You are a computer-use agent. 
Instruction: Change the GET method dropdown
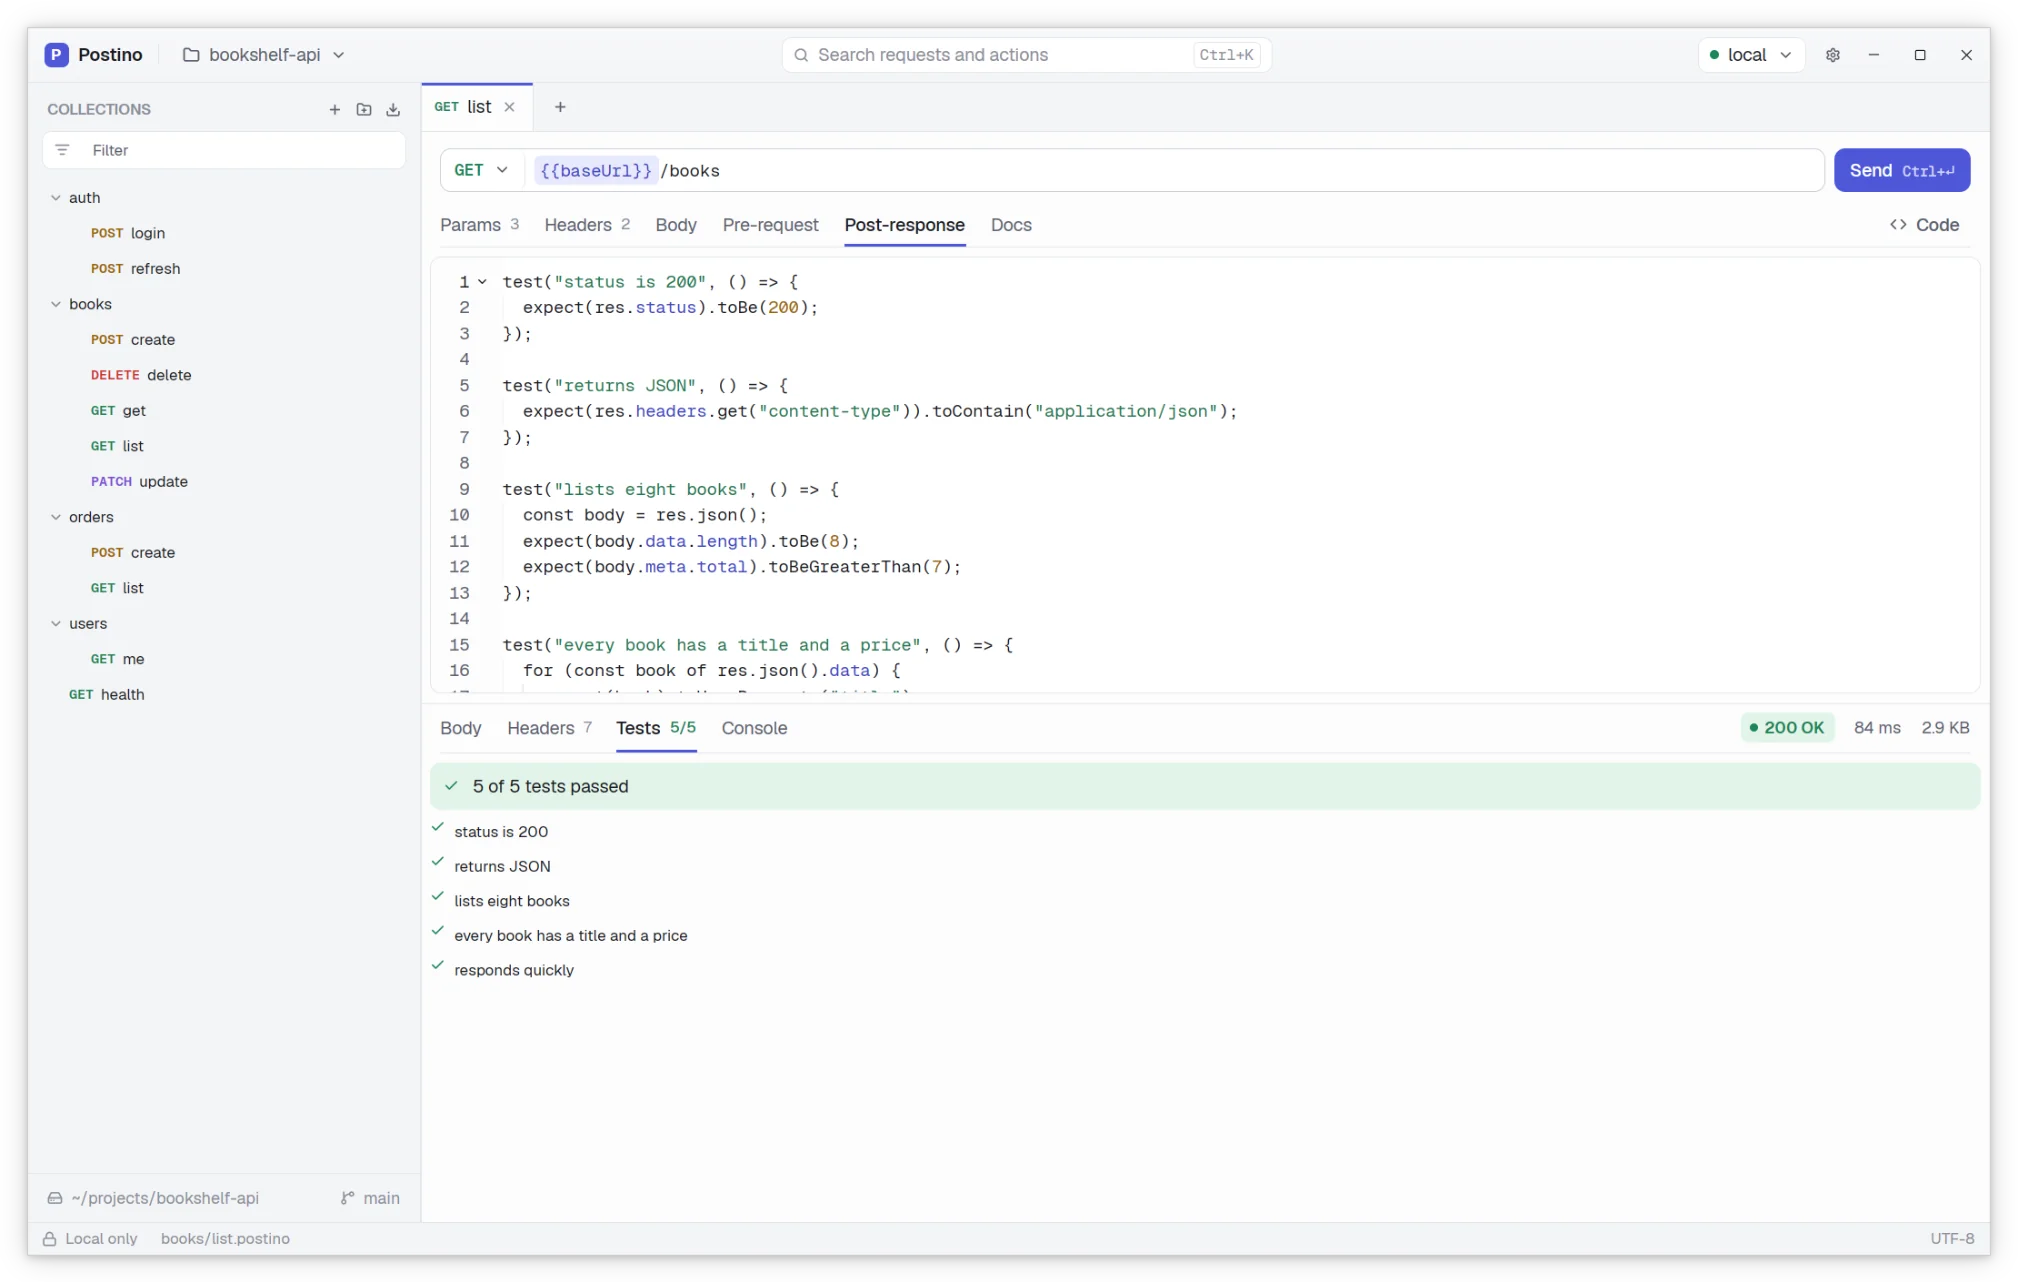point(481,170)
